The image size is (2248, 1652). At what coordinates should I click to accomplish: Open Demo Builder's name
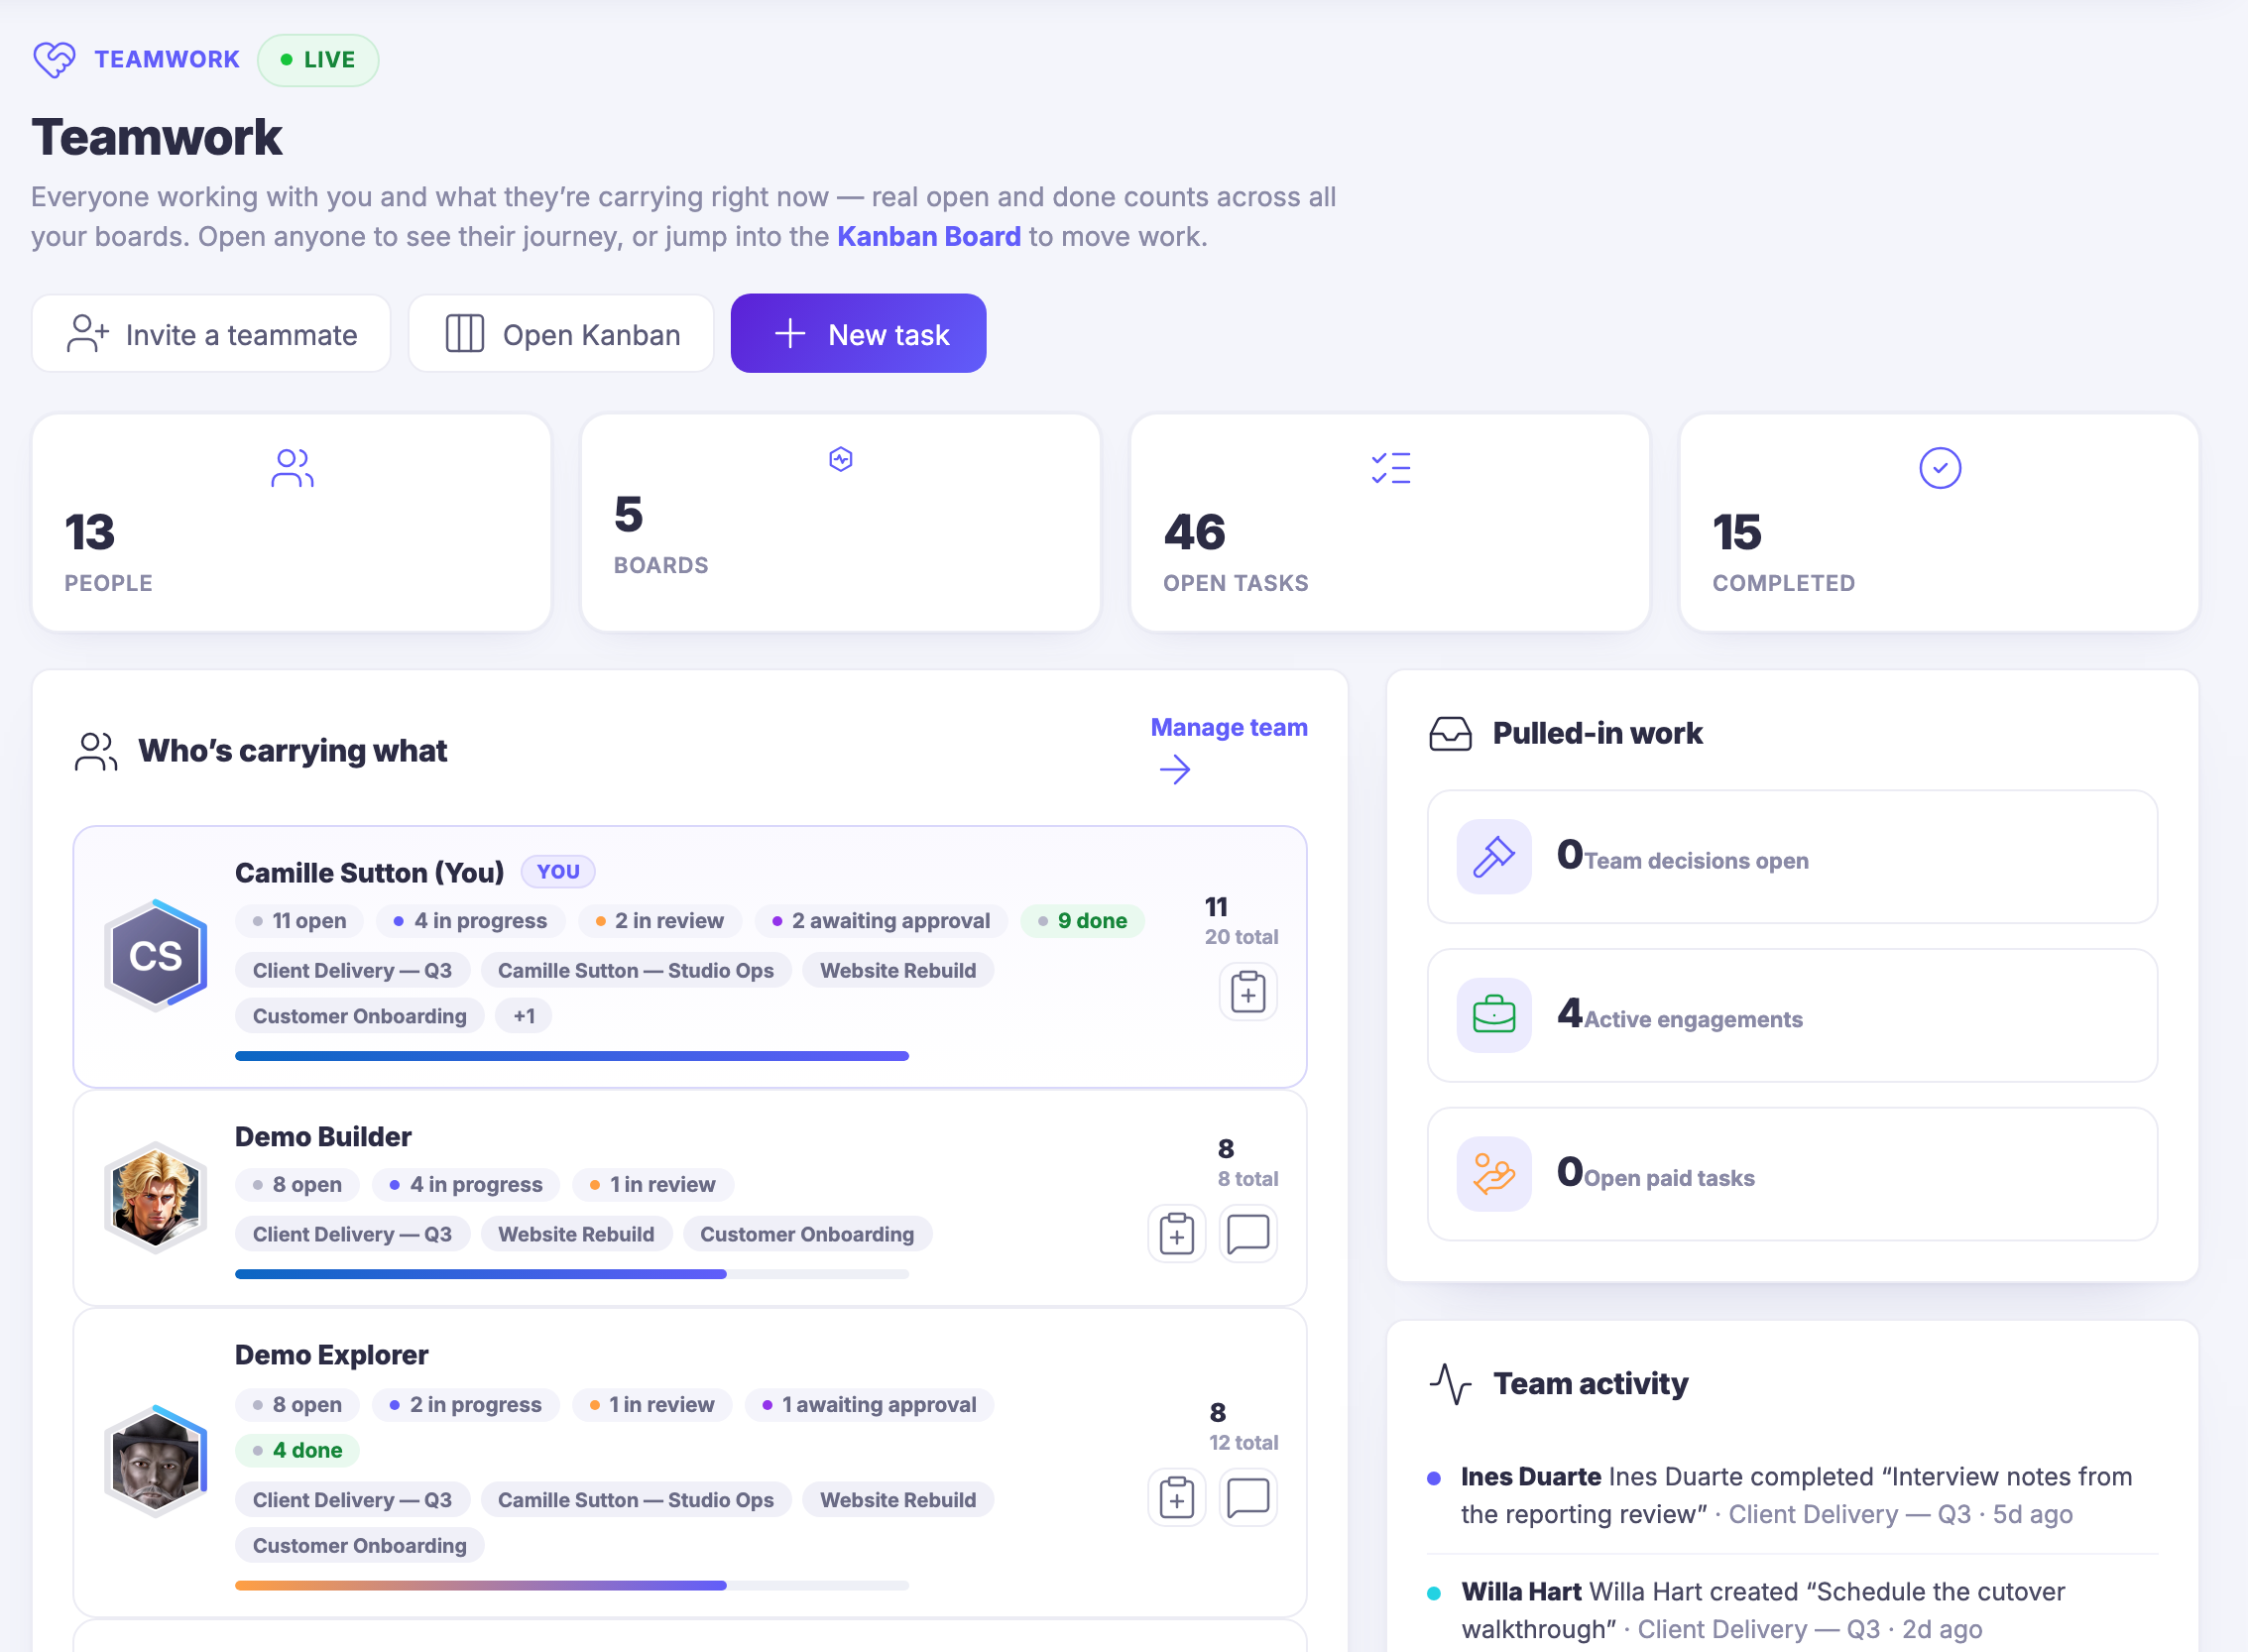[322, 1137]
